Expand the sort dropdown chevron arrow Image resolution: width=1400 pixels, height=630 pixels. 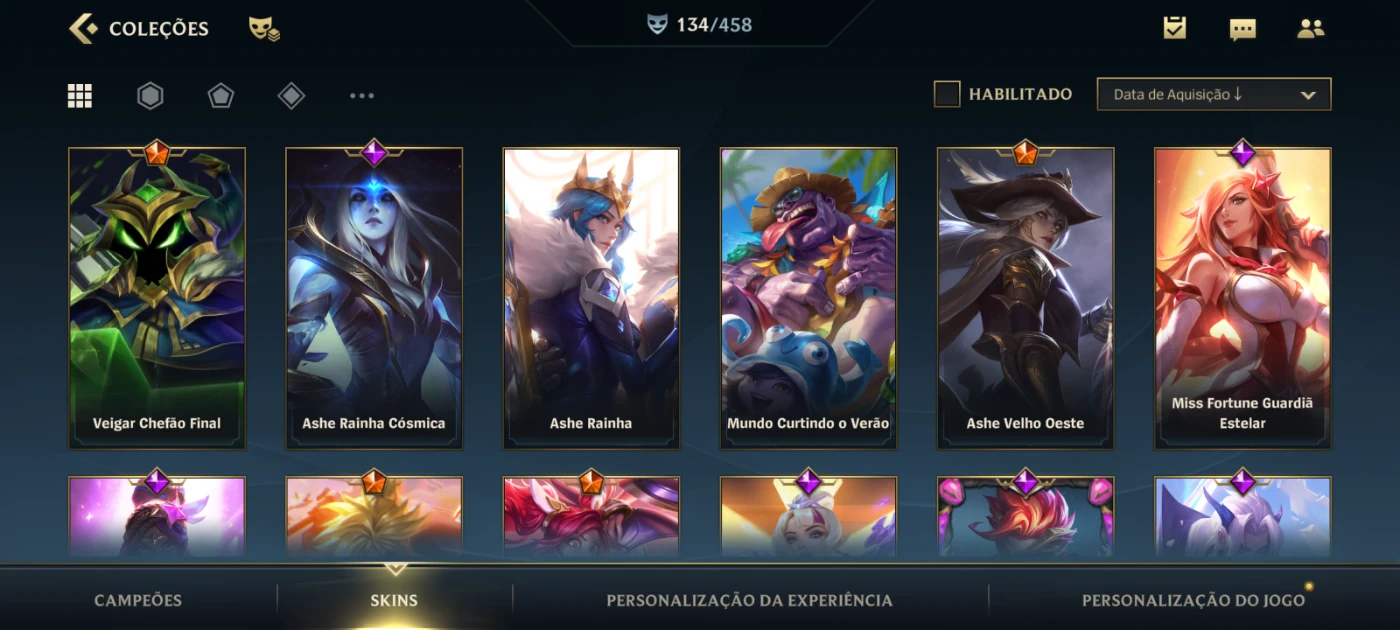[1308, 95]
